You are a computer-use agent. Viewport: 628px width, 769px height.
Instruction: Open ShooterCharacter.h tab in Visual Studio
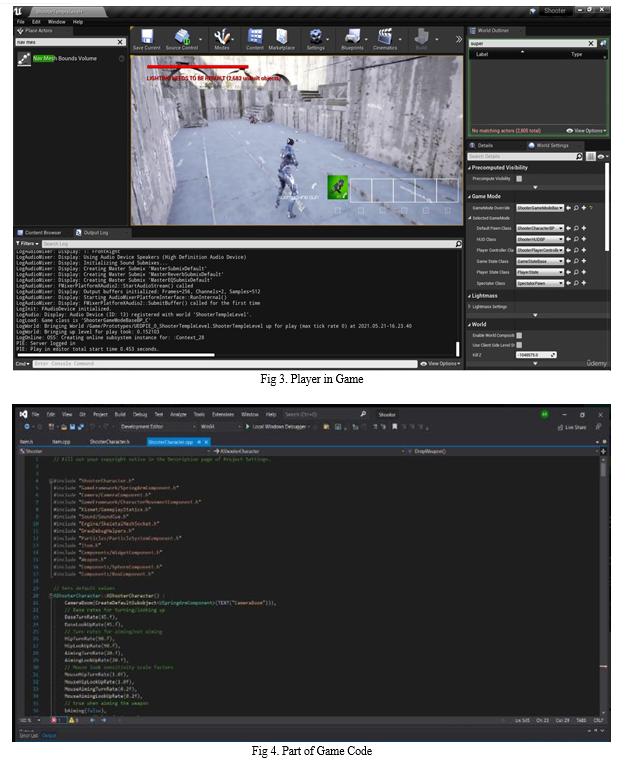[x=109, y=442]
